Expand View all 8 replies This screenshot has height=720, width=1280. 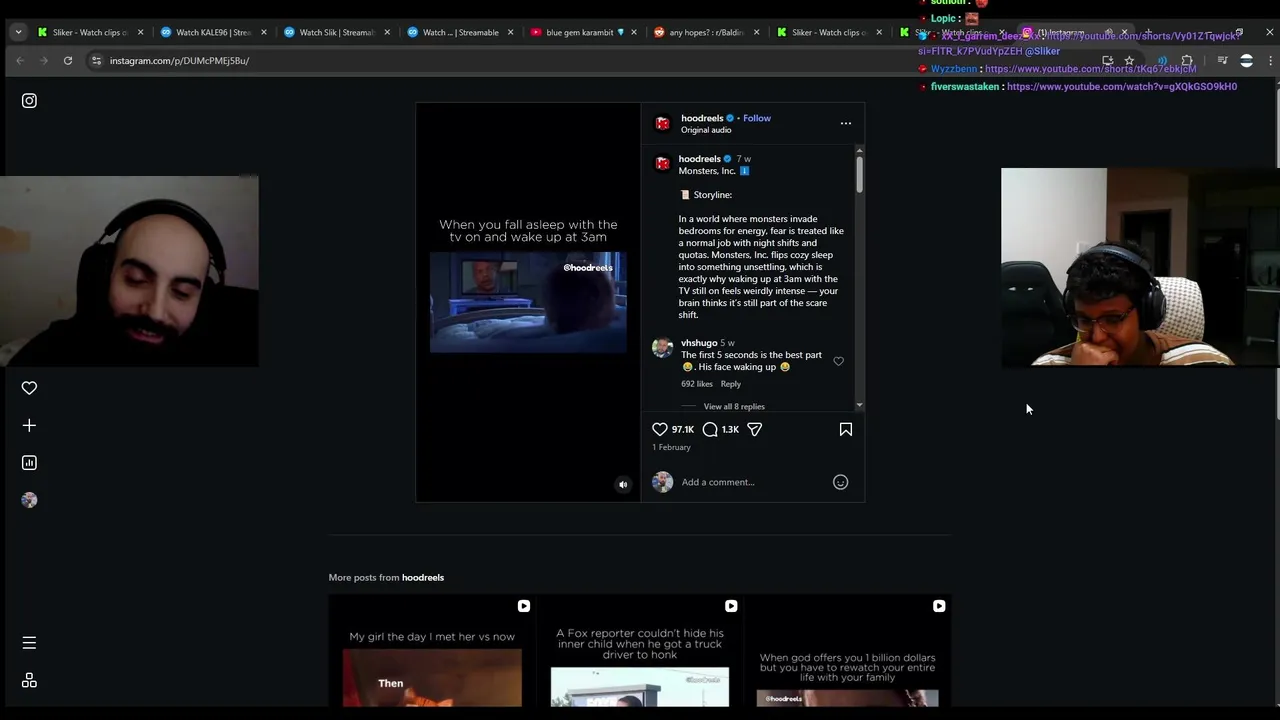click(x=734, y=407)
